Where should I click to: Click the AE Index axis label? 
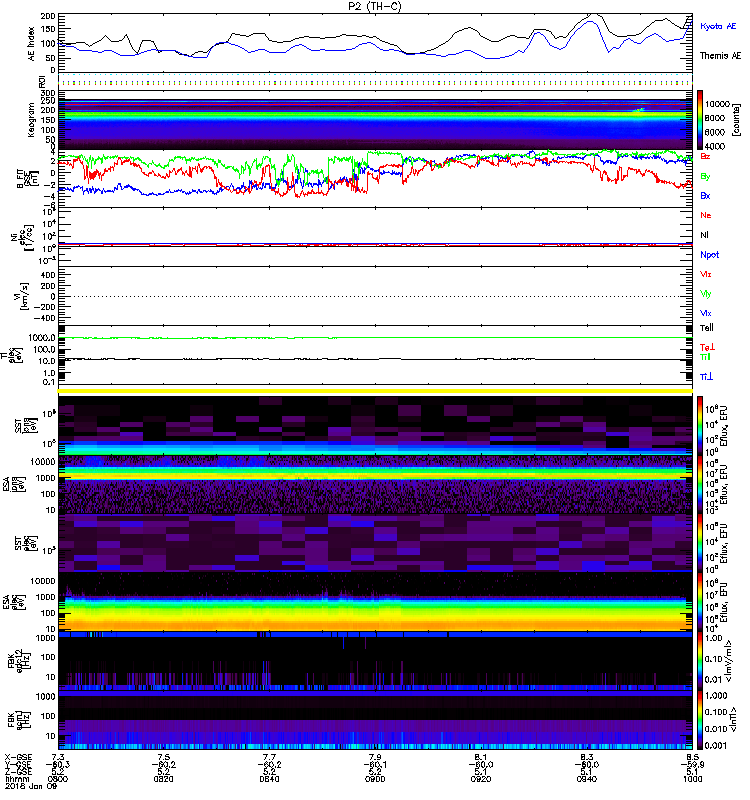coord(32,43)
